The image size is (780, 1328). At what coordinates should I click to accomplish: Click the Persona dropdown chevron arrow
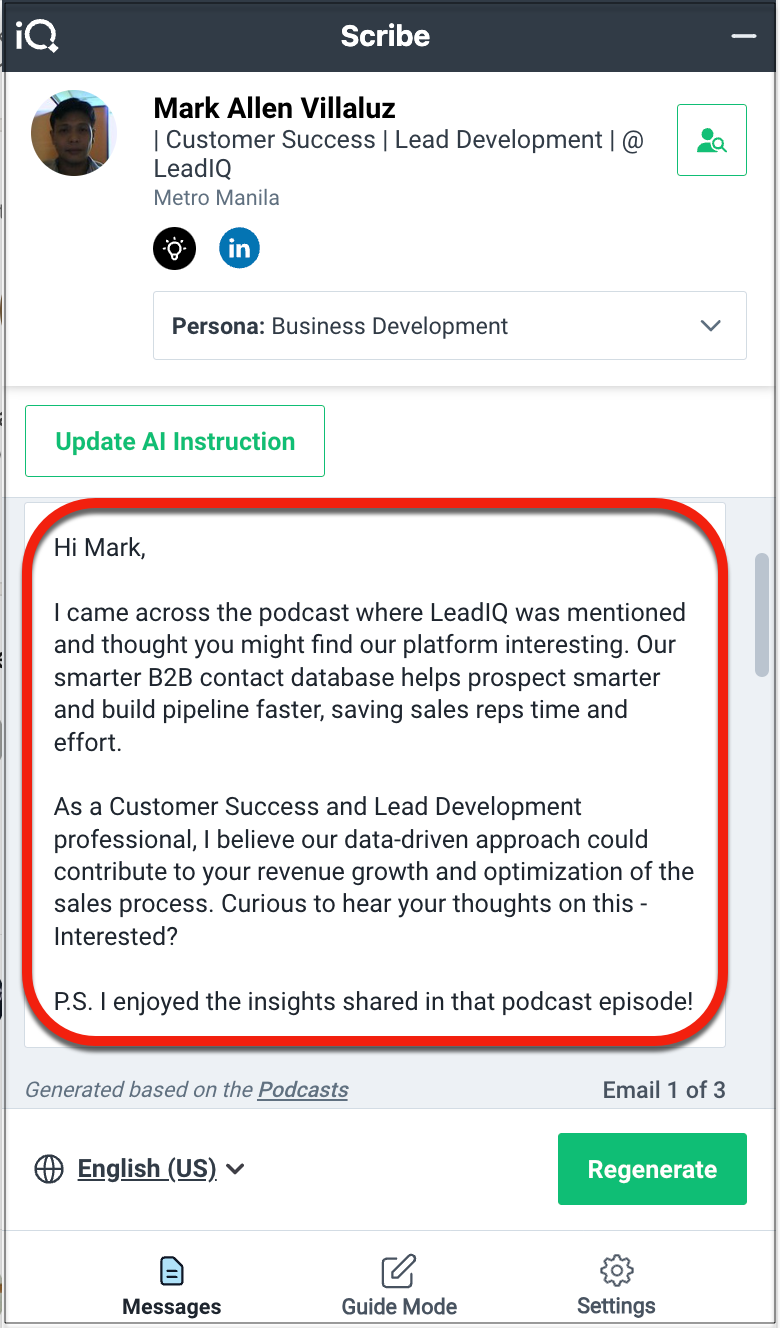tap(711, 326)
